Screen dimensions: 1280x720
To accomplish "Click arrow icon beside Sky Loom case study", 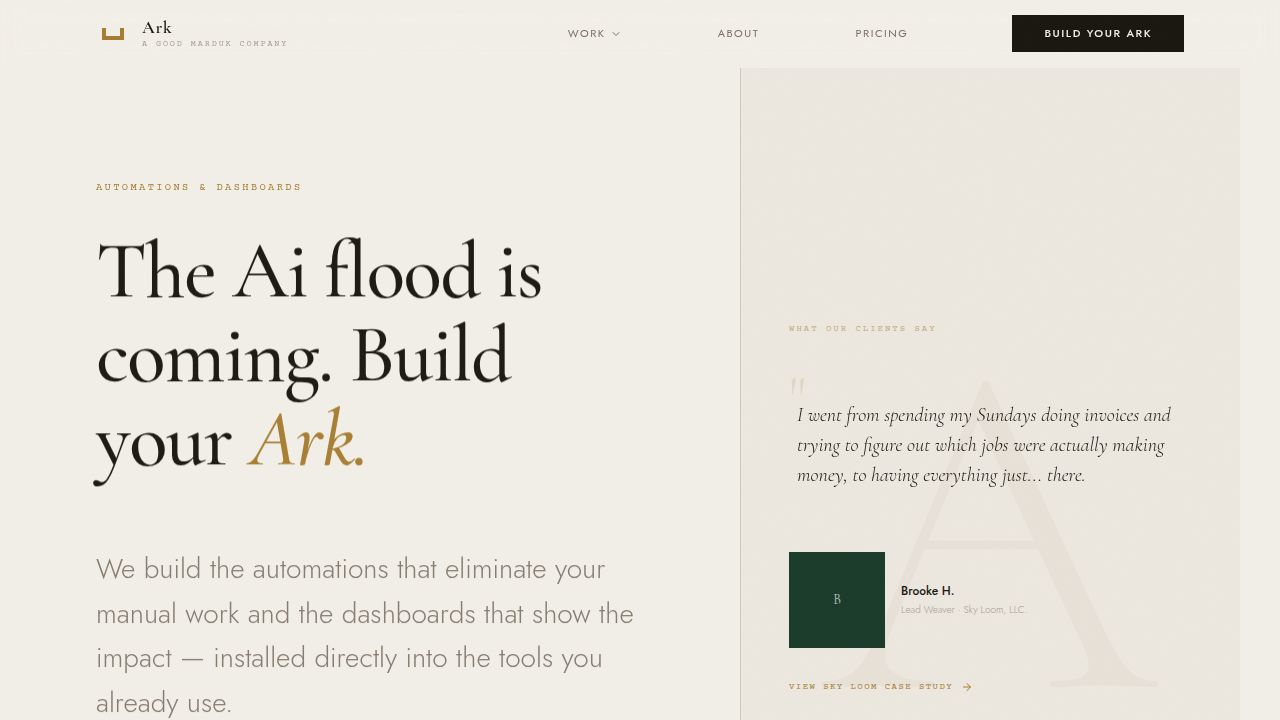I will point(967,687).
